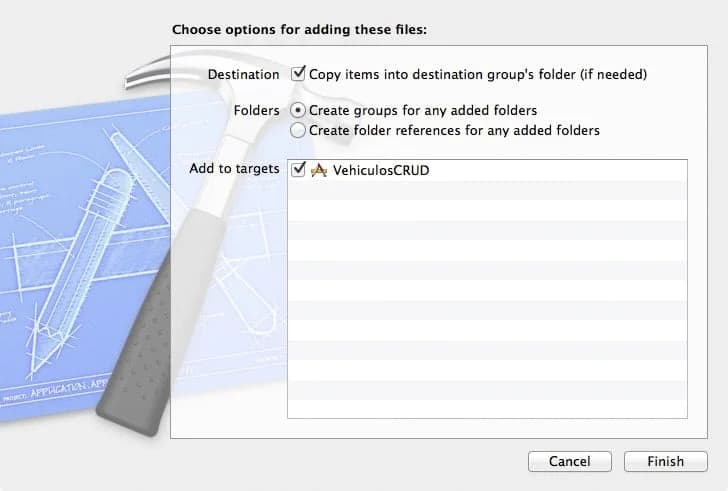The width and height of the screenshot is (728, 491).
Task: Click the "Copy items into destination group's folder" label
Action: pyautogui.click(x=478, y=74)
